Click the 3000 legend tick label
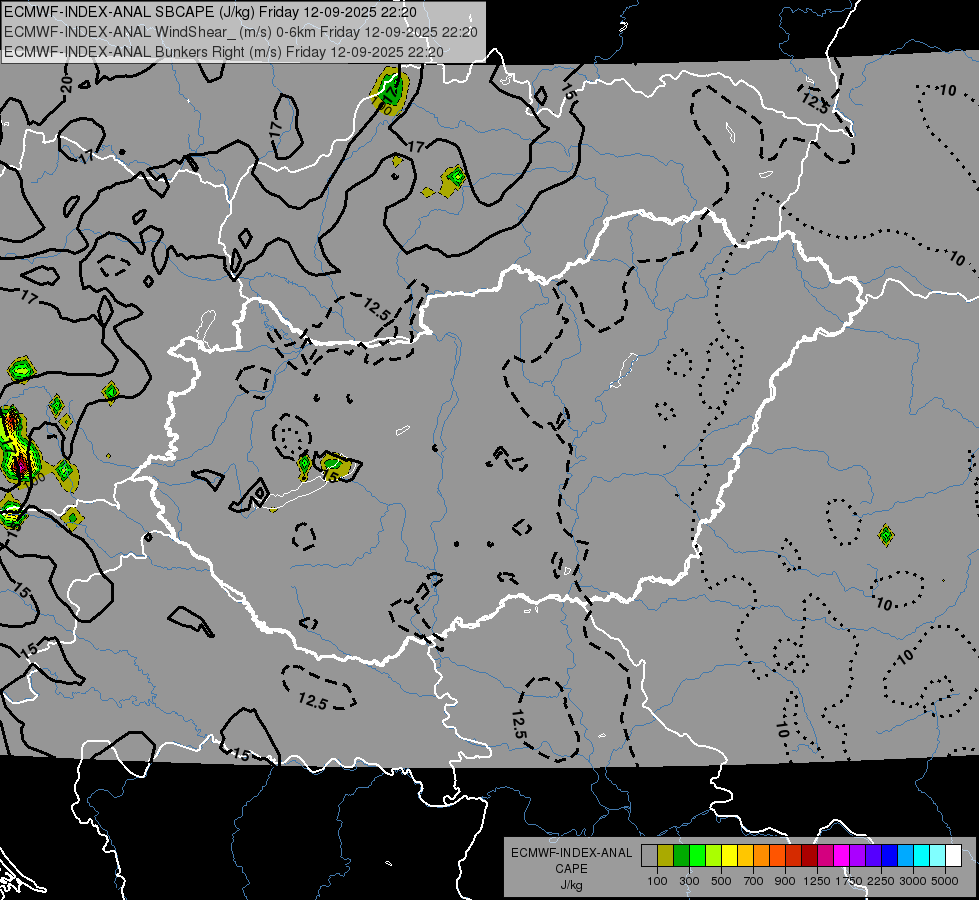 [912, 881]
